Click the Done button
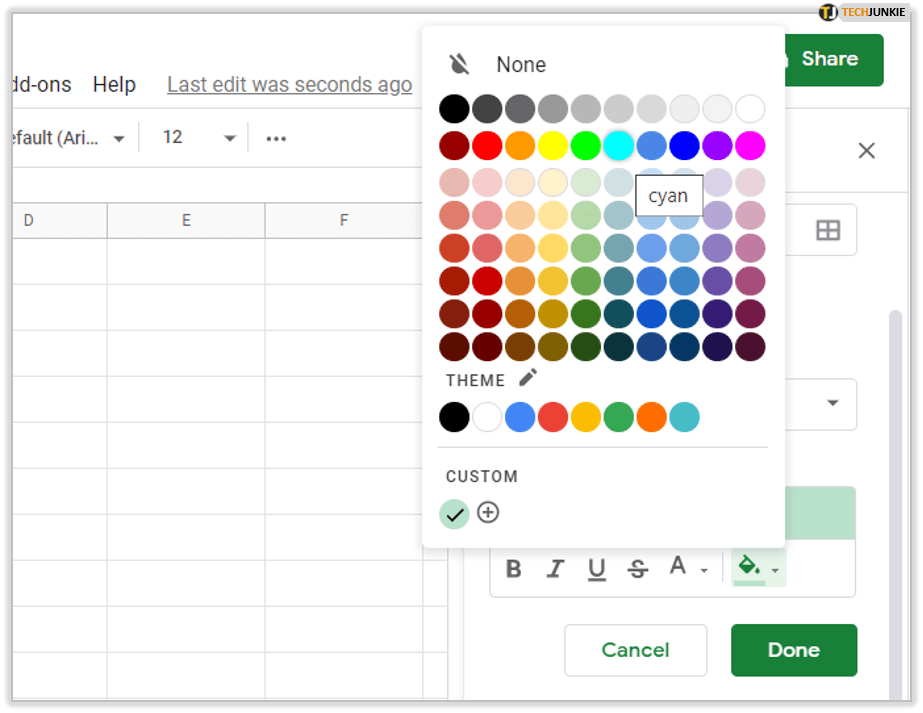Viewport: 923px width, 713px height. (x=794, y=650)
